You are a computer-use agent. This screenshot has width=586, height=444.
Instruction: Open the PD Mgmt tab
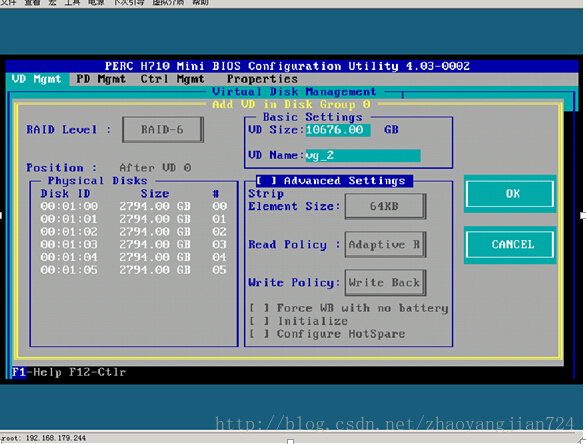click(101, 79)
